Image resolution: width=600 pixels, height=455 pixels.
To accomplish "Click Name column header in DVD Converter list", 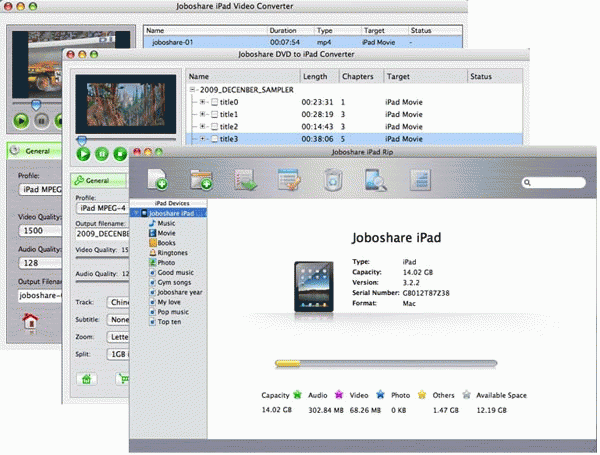I will click(243, 77).
